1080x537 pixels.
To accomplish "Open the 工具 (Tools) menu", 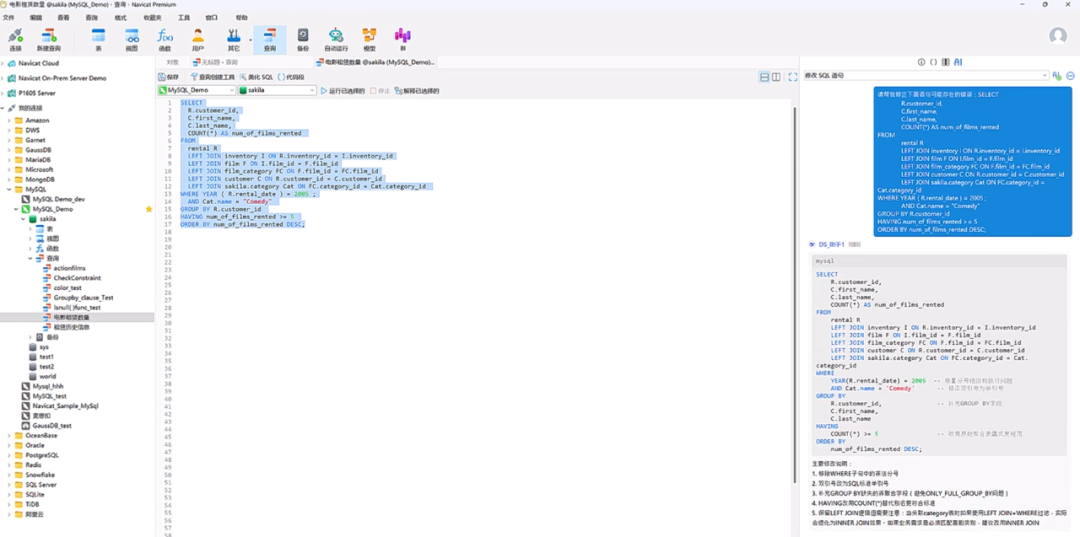I will (x=184, y=17).
